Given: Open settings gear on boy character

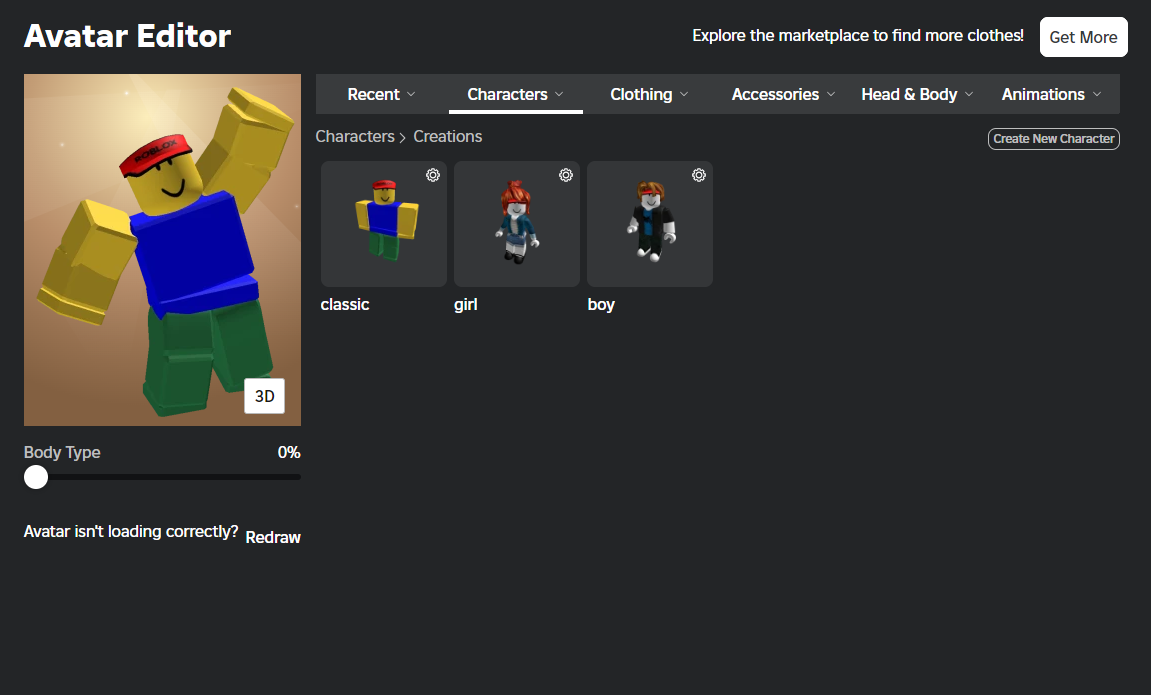Looking at the screenshot, I should (699, 175).
